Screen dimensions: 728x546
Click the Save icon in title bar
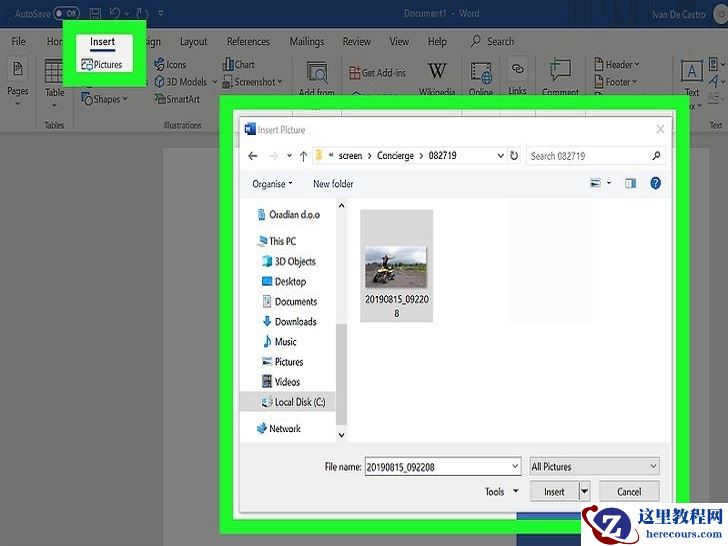point(95,13)
